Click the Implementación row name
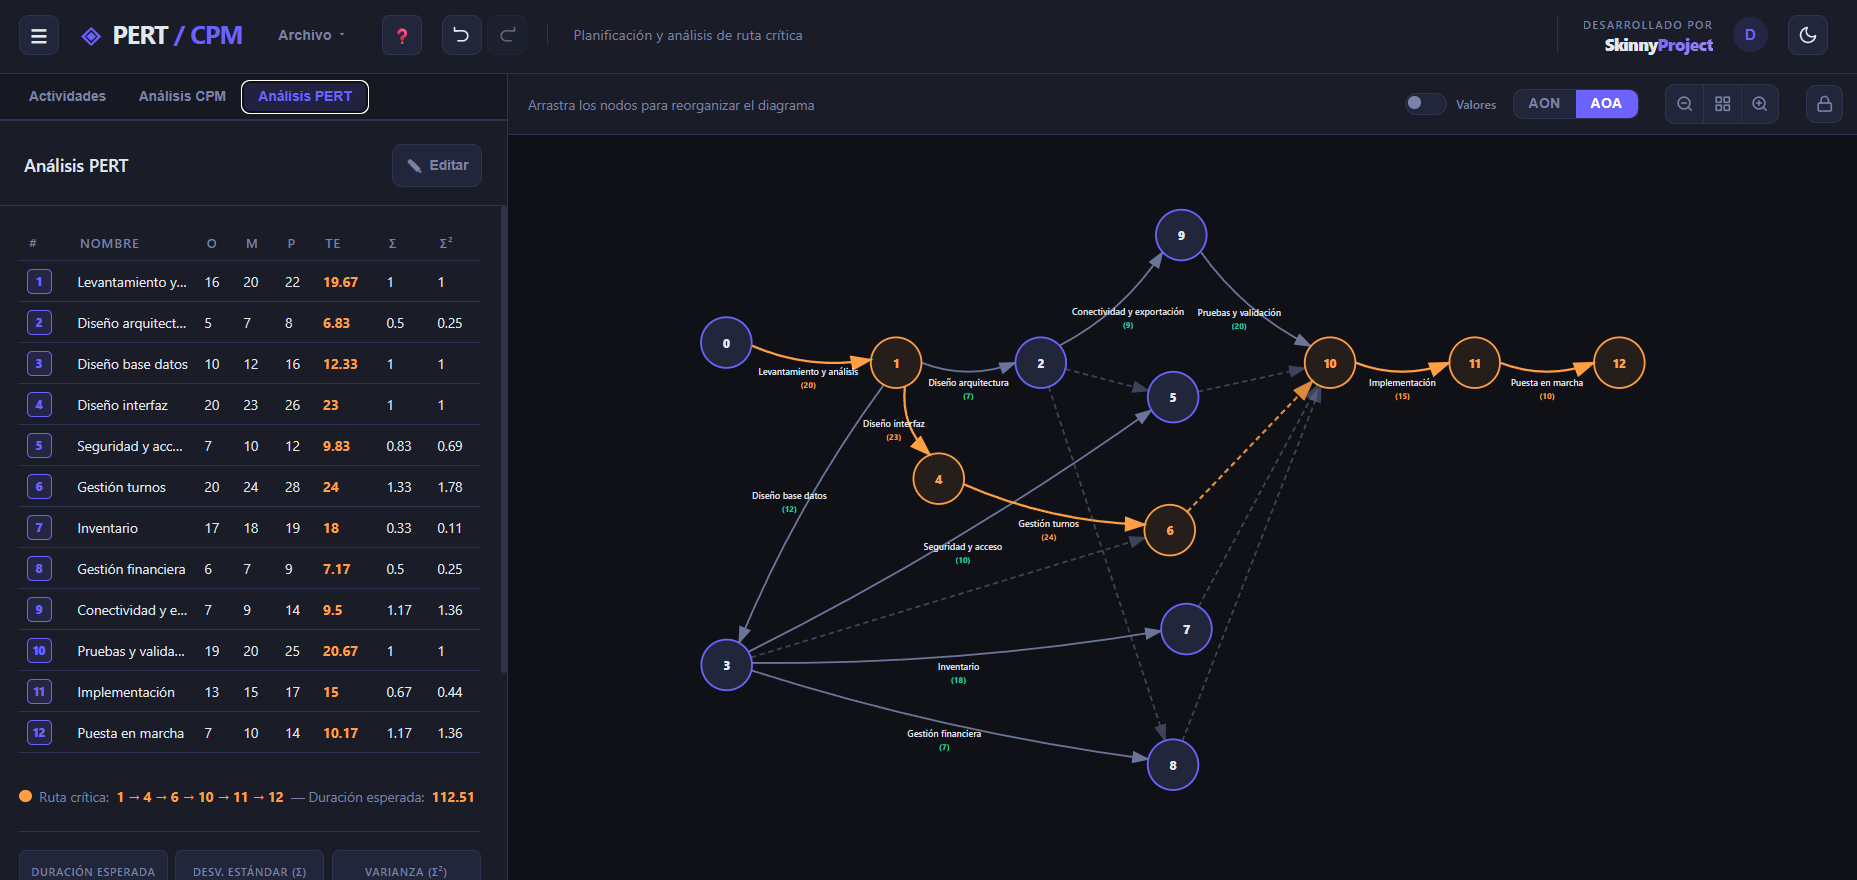This screenshot has height=880, width=1857. pyautogui.click(x=126, y=692)
